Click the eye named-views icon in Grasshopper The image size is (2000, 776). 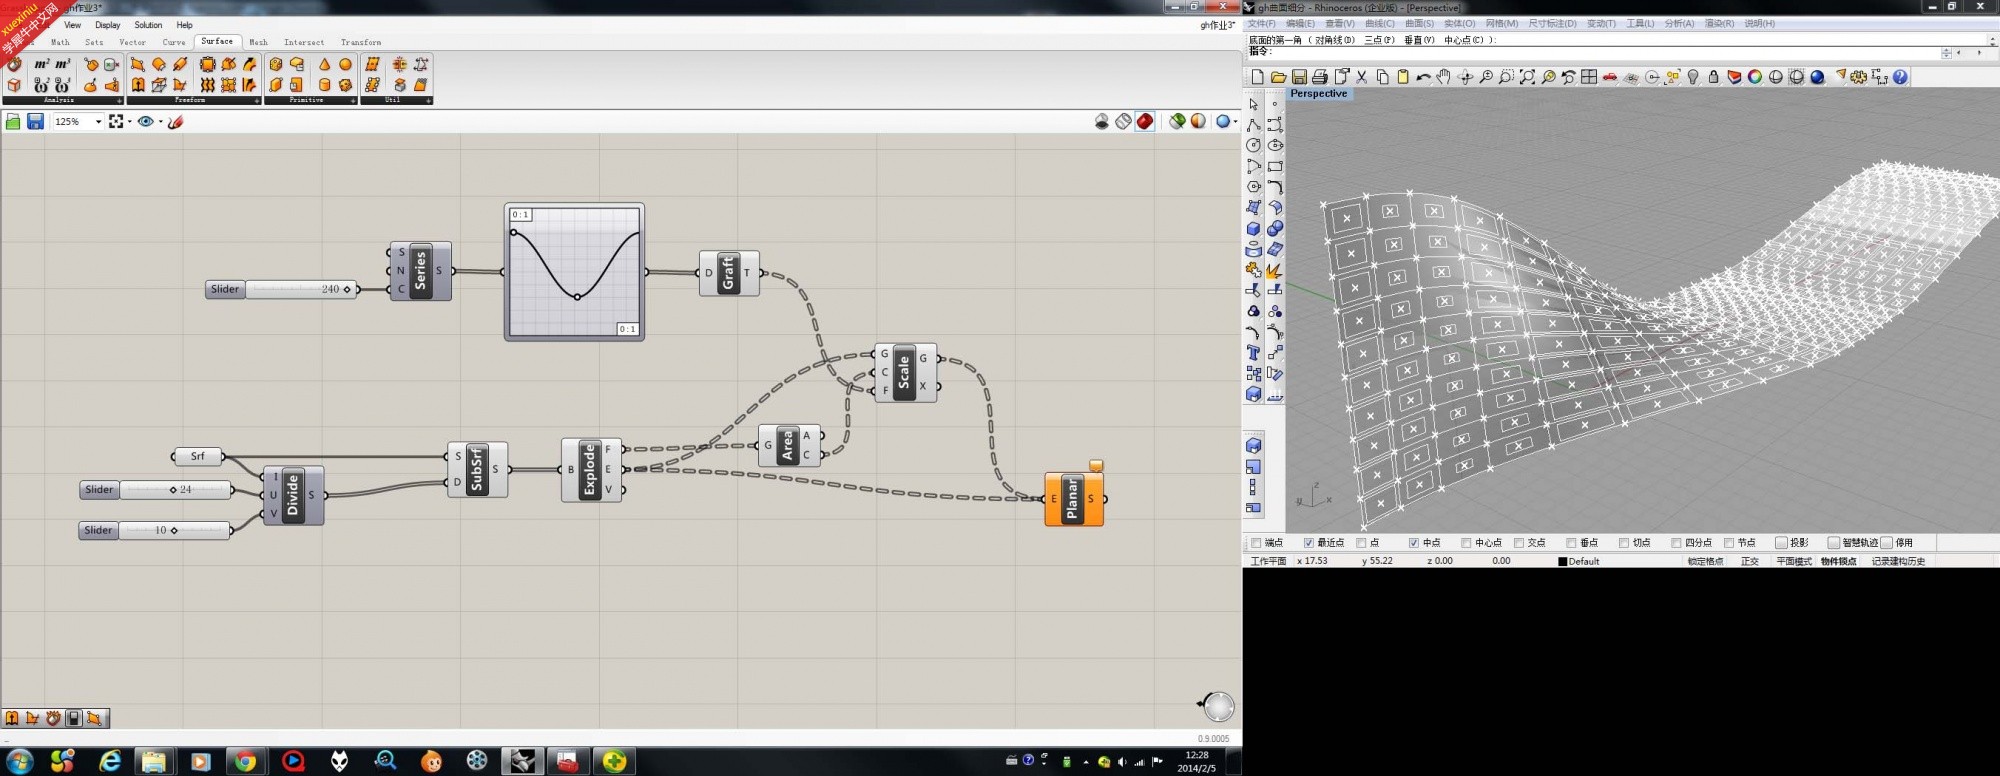146,121
